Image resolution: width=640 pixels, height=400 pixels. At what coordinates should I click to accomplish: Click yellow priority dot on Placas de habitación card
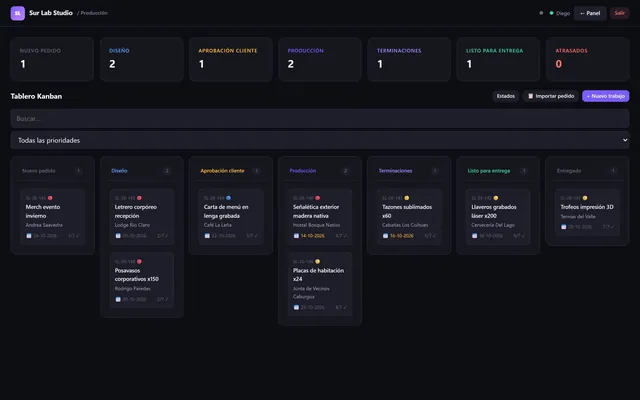click(x=318, y=262)
